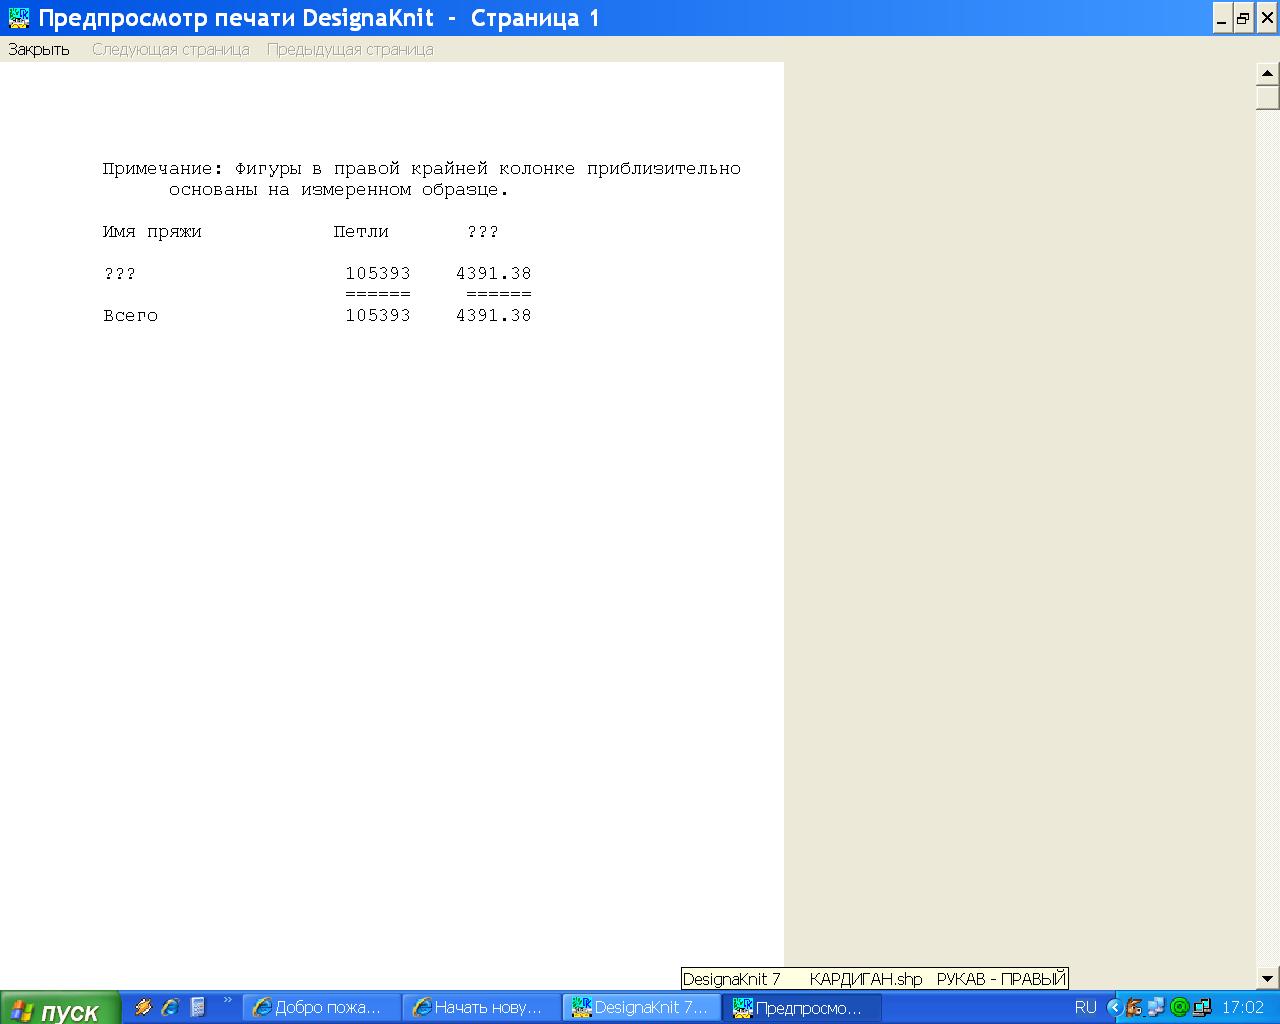This screenshot has width=1280, height=1024.
Task: Restore down the preview window
Action: click(1243, 18)
